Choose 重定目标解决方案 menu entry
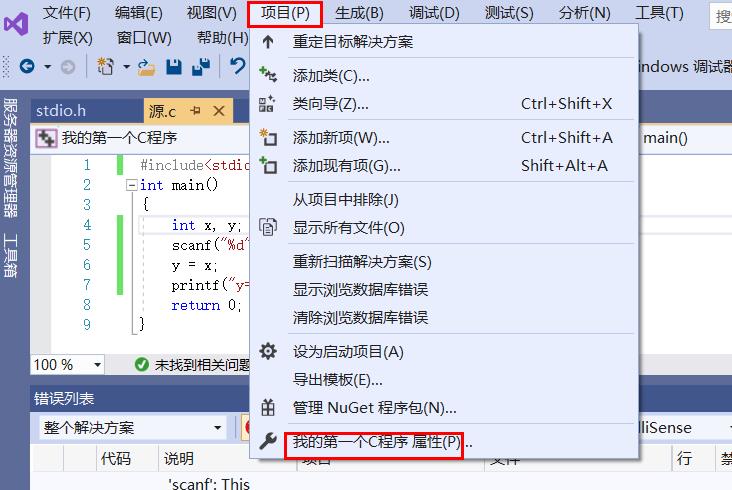The width and height of the screenshot is (732, 490). click(x=444, y=42)
